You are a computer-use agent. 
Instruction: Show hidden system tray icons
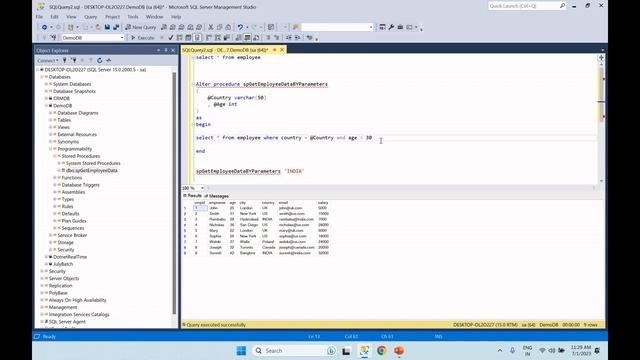click(500, 351)
